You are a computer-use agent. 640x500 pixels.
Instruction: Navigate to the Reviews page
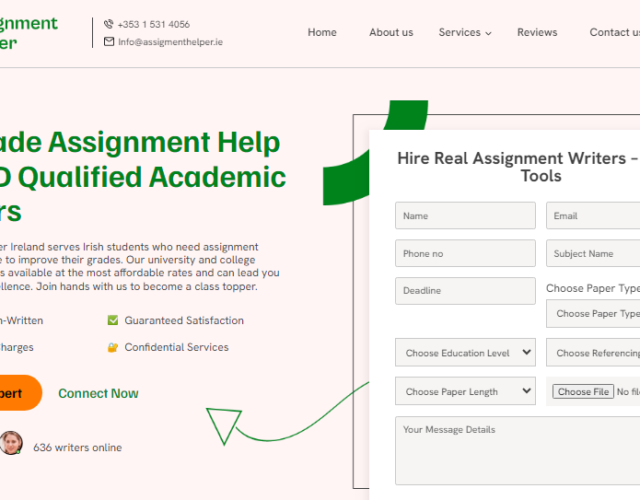coord(537,32)
